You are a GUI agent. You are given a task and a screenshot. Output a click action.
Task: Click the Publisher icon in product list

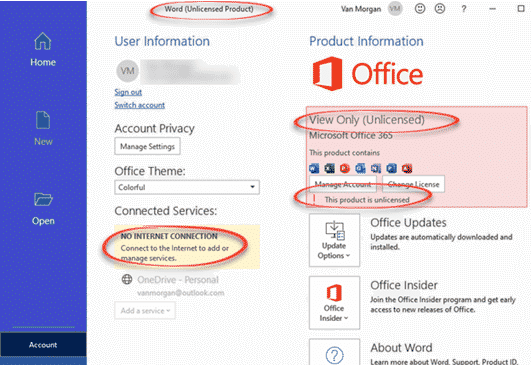392,168
